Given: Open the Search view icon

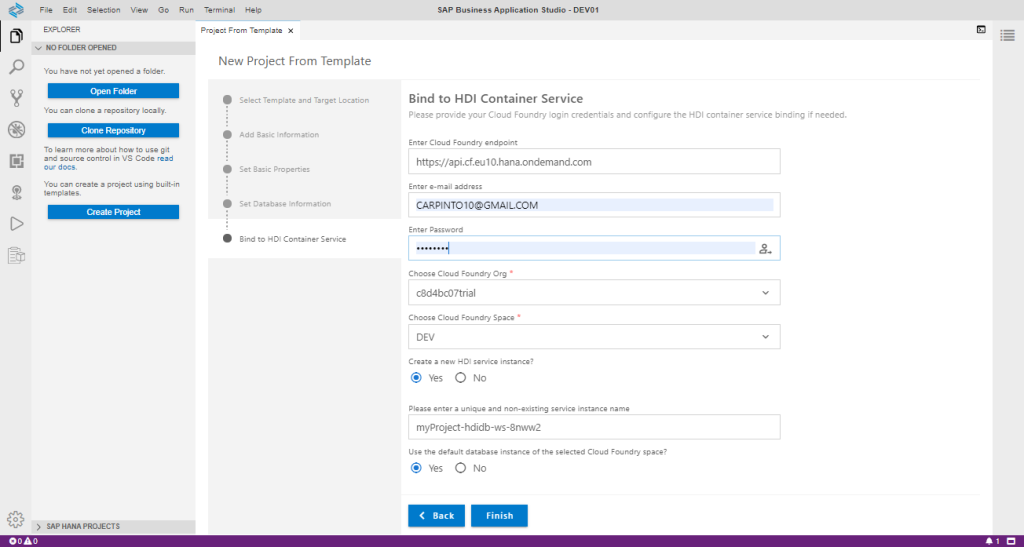Looking at the screenshot, I should click(16, 67).
